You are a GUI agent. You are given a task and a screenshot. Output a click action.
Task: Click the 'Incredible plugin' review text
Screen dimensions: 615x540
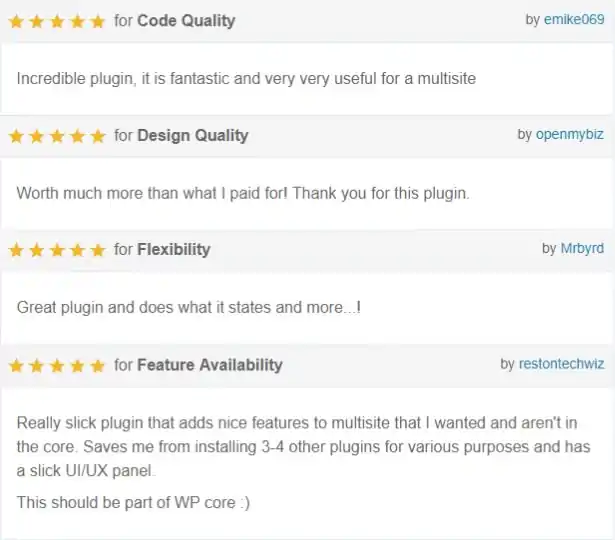tap(246, 78)
